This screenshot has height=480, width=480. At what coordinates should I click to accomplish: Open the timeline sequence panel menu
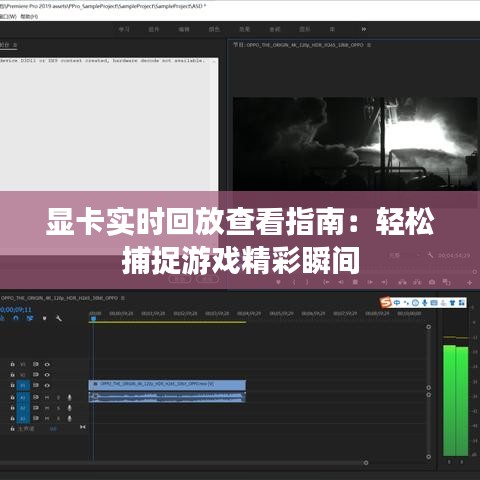[x=123, y=298]
